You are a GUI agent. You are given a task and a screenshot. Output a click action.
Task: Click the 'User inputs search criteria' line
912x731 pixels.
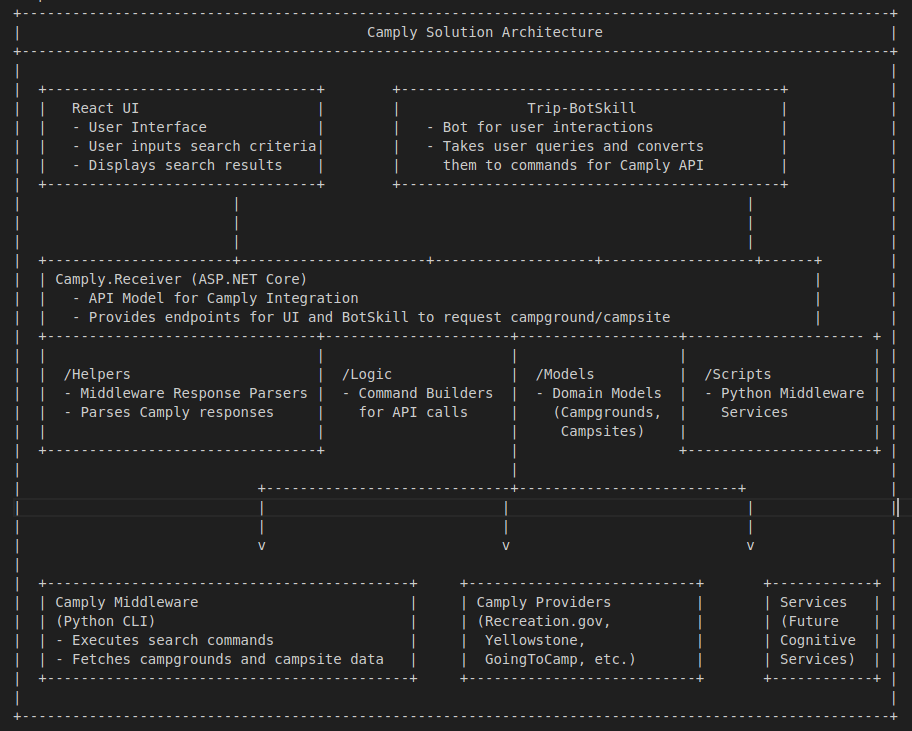coord(202,147)
